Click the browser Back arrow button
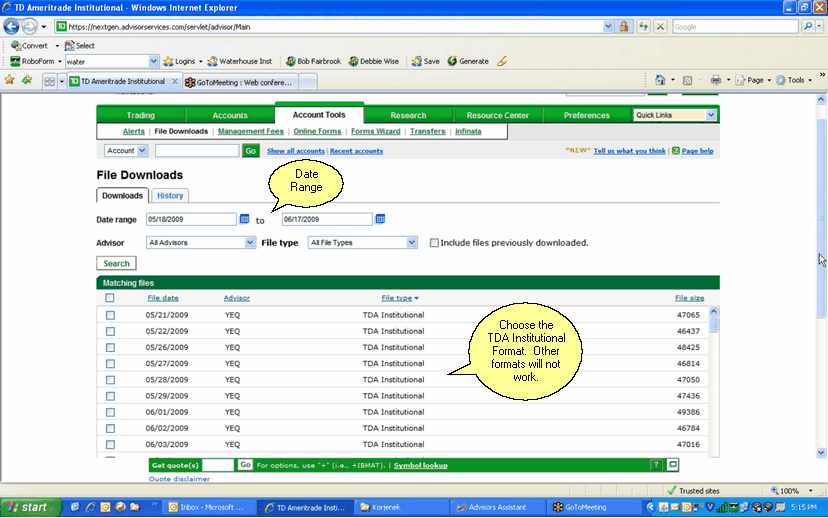828x518 pixels. [11, 26]
